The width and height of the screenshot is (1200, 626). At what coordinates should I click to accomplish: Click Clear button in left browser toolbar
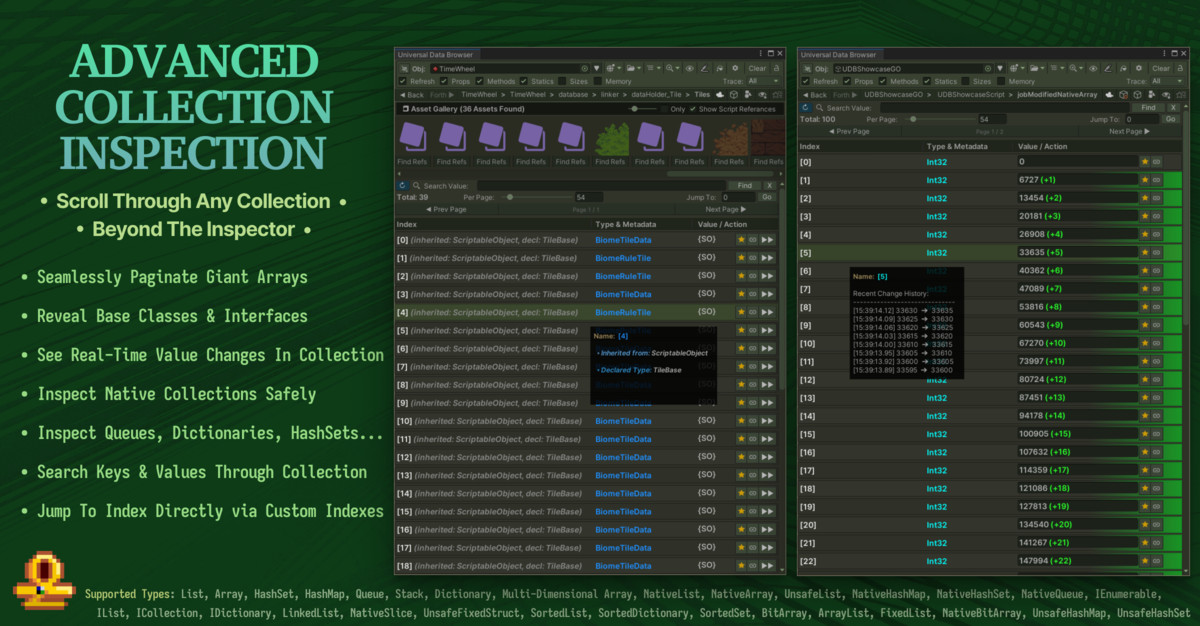[757, 68]
